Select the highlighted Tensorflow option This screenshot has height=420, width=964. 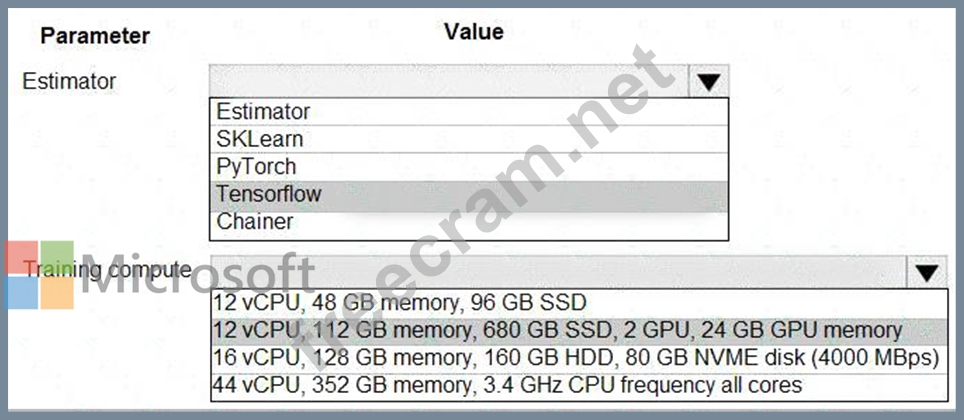click(270, 193)
